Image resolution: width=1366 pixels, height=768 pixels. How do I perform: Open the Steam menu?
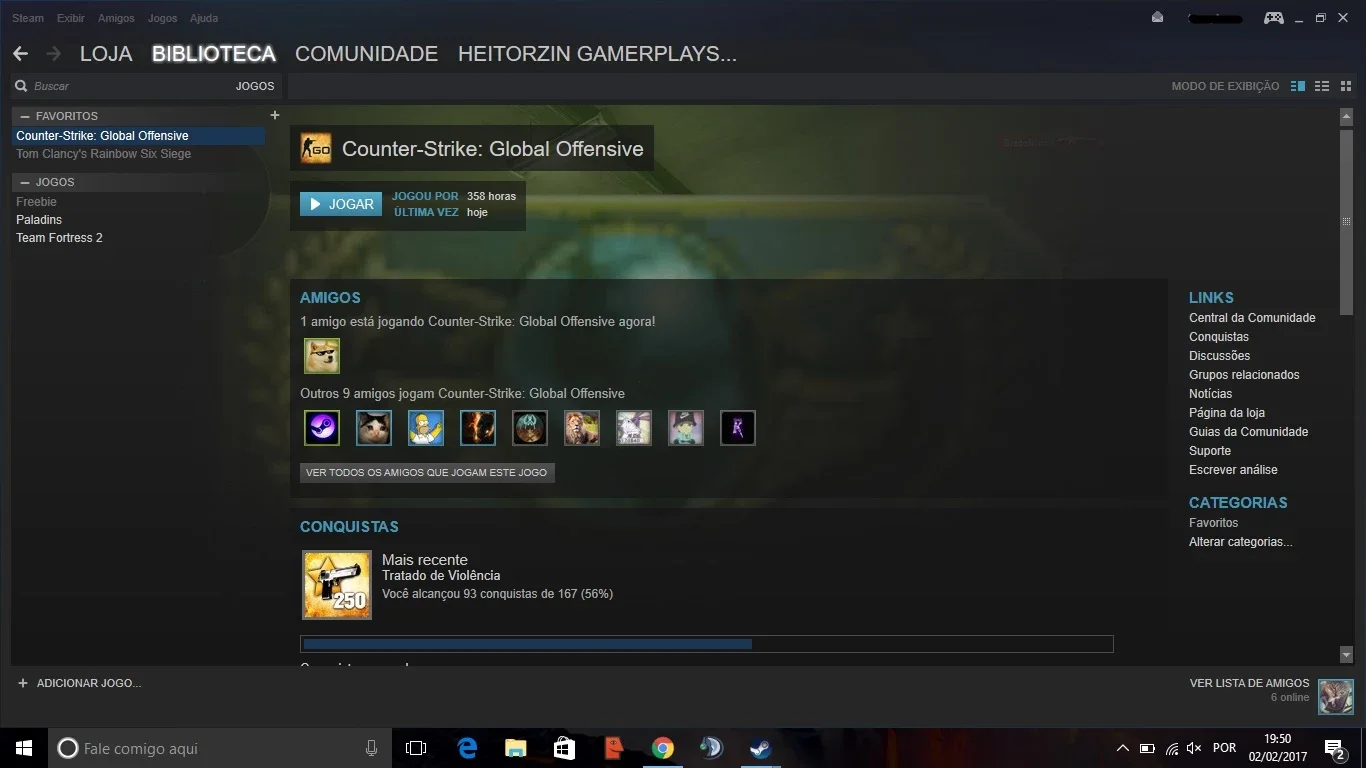pos(28,18)
